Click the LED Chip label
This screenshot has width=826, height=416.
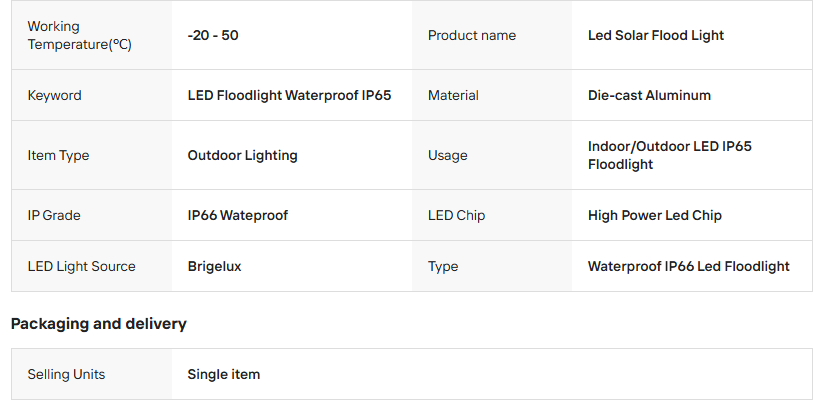click(456, 216)
